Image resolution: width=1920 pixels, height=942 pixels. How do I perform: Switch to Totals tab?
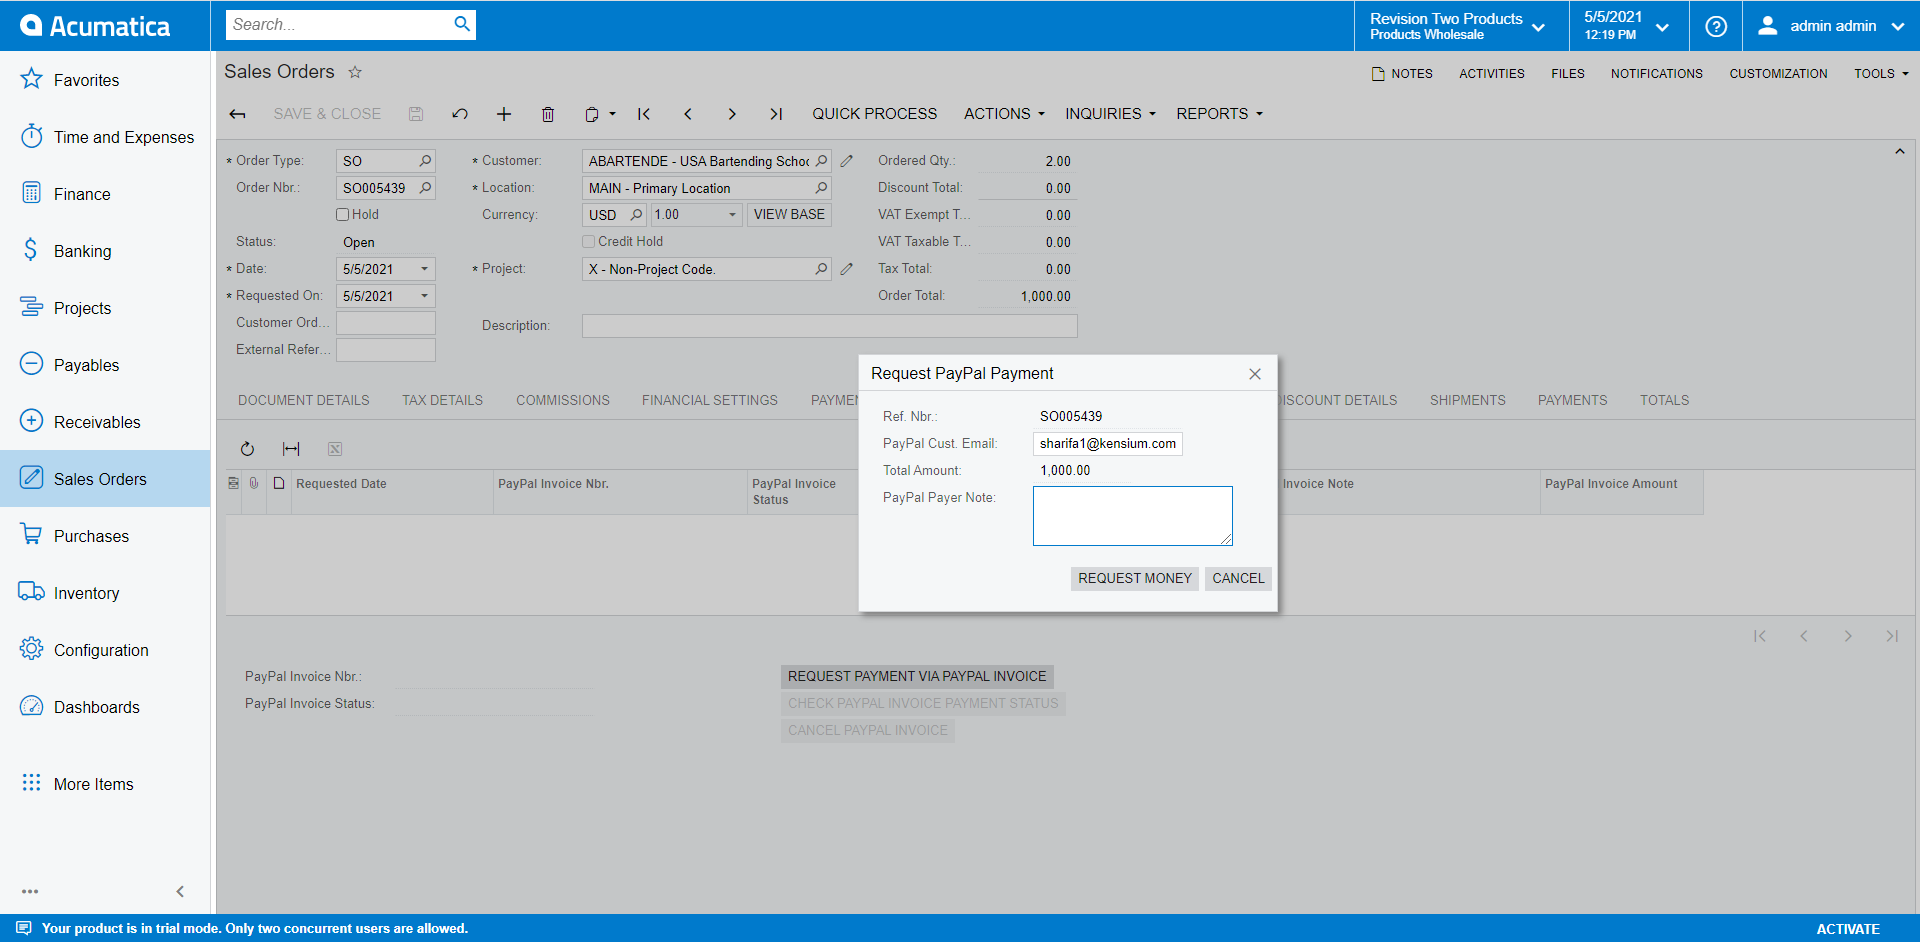point(1664,400)
